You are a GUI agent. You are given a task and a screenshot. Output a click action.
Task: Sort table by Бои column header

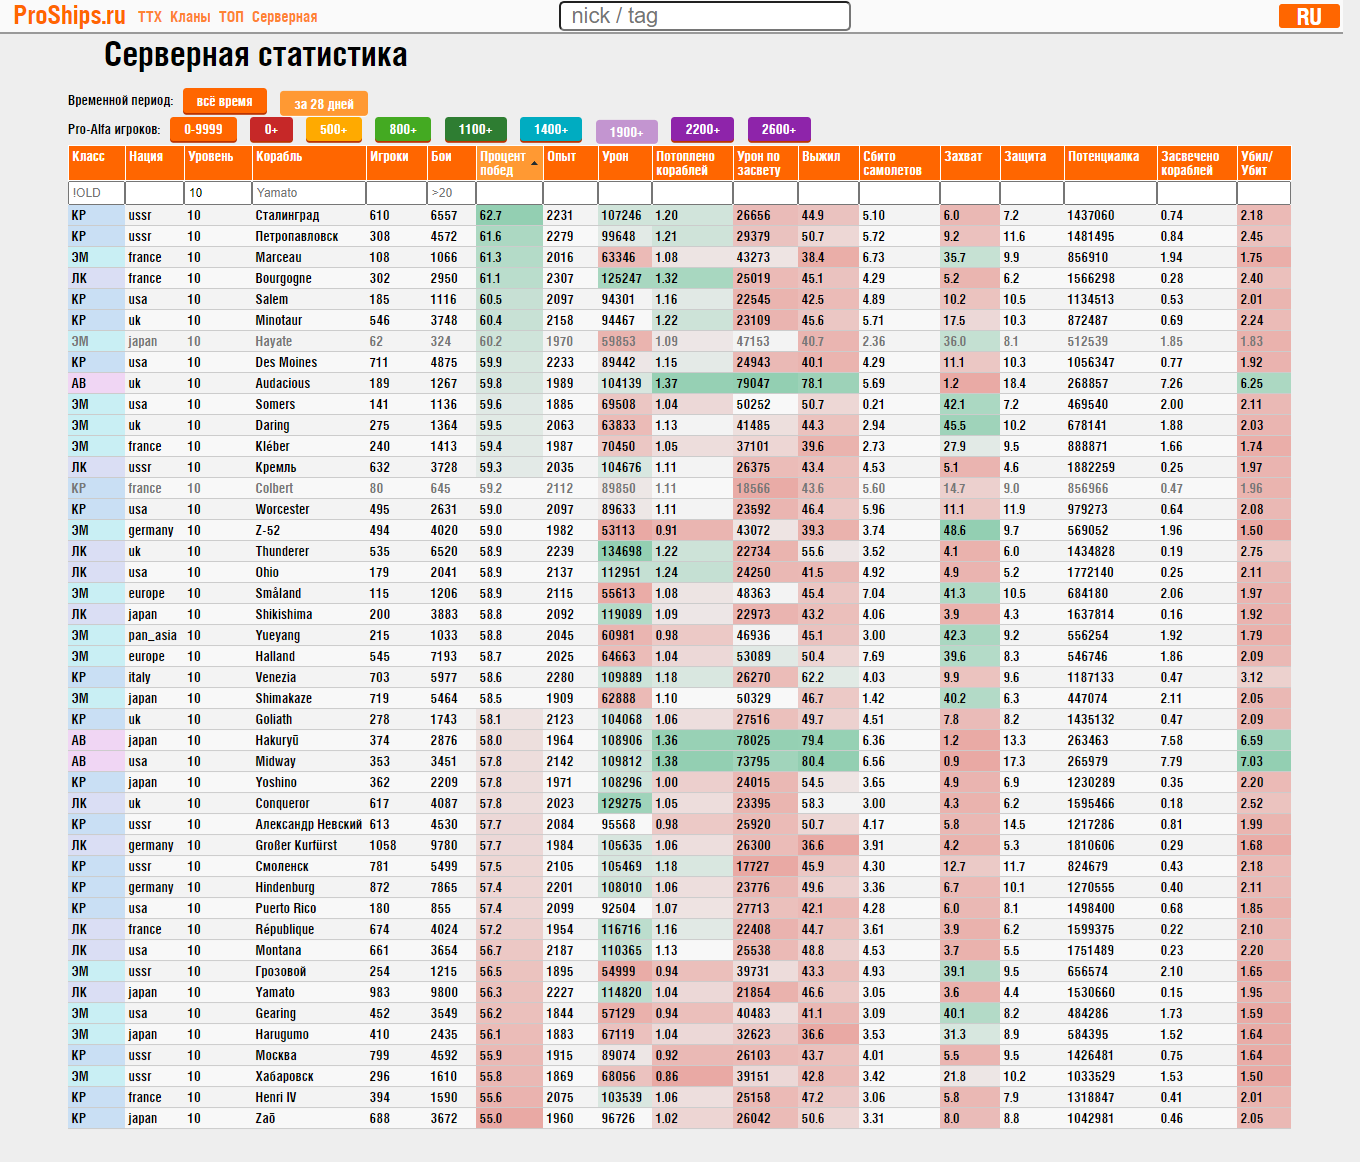coord(441,157)
